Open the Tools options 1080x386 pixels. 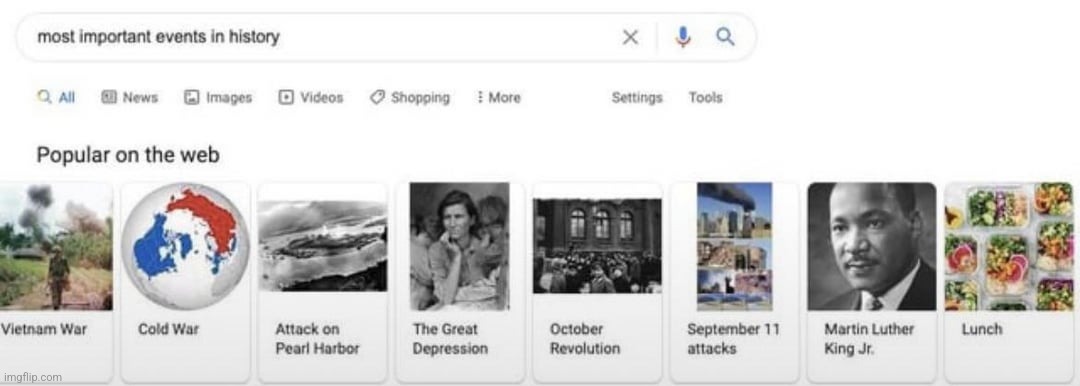point(705,98)
